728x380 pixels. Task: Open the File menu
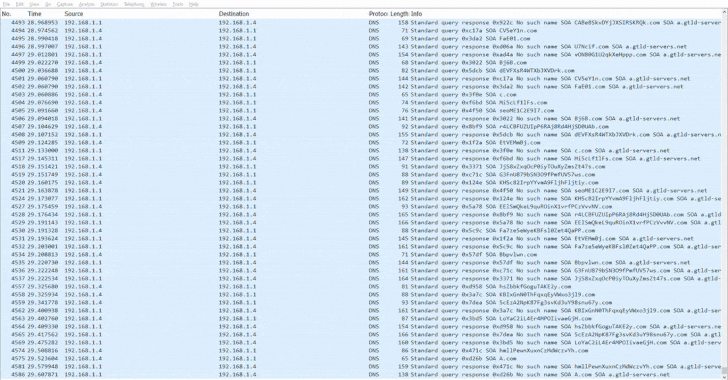tap(6, 4)
